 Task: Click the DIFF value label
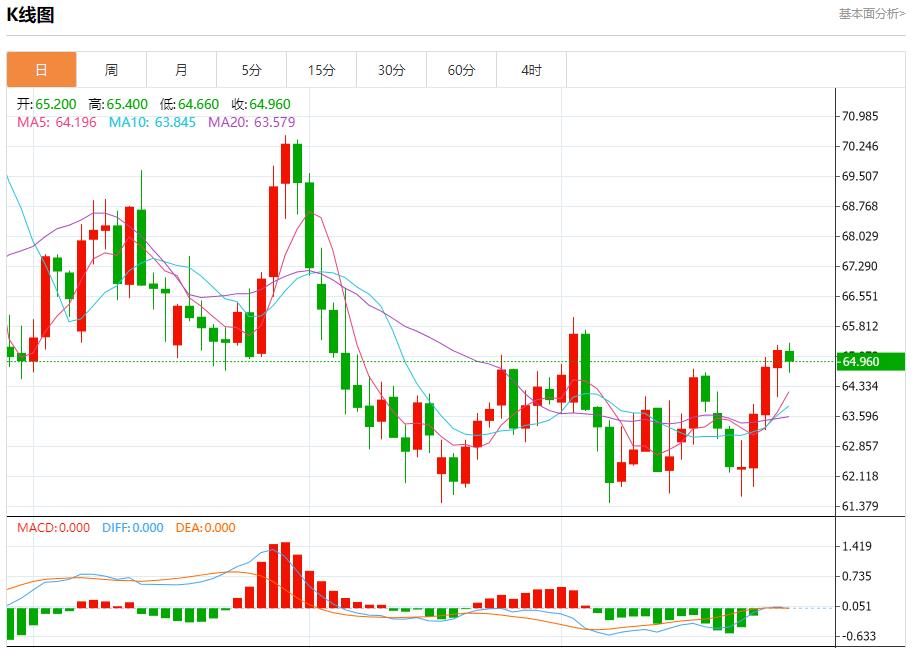point(132,528)
